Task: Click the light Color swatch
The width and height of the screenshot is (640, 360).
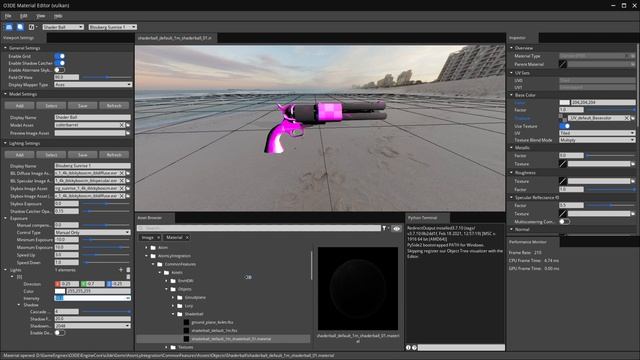Action: pos(60,291)
